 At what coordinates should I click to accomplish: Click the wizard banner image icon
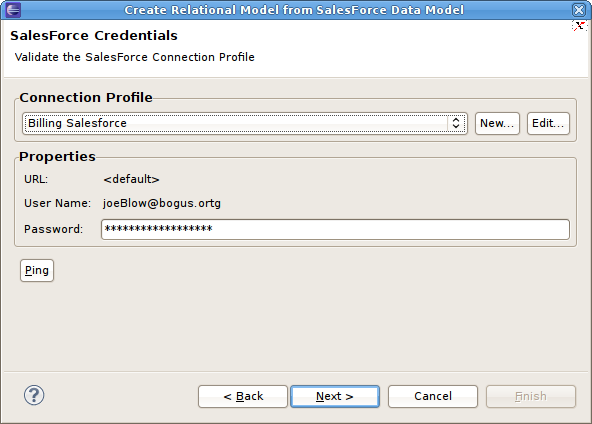click(x=579, y=26)
